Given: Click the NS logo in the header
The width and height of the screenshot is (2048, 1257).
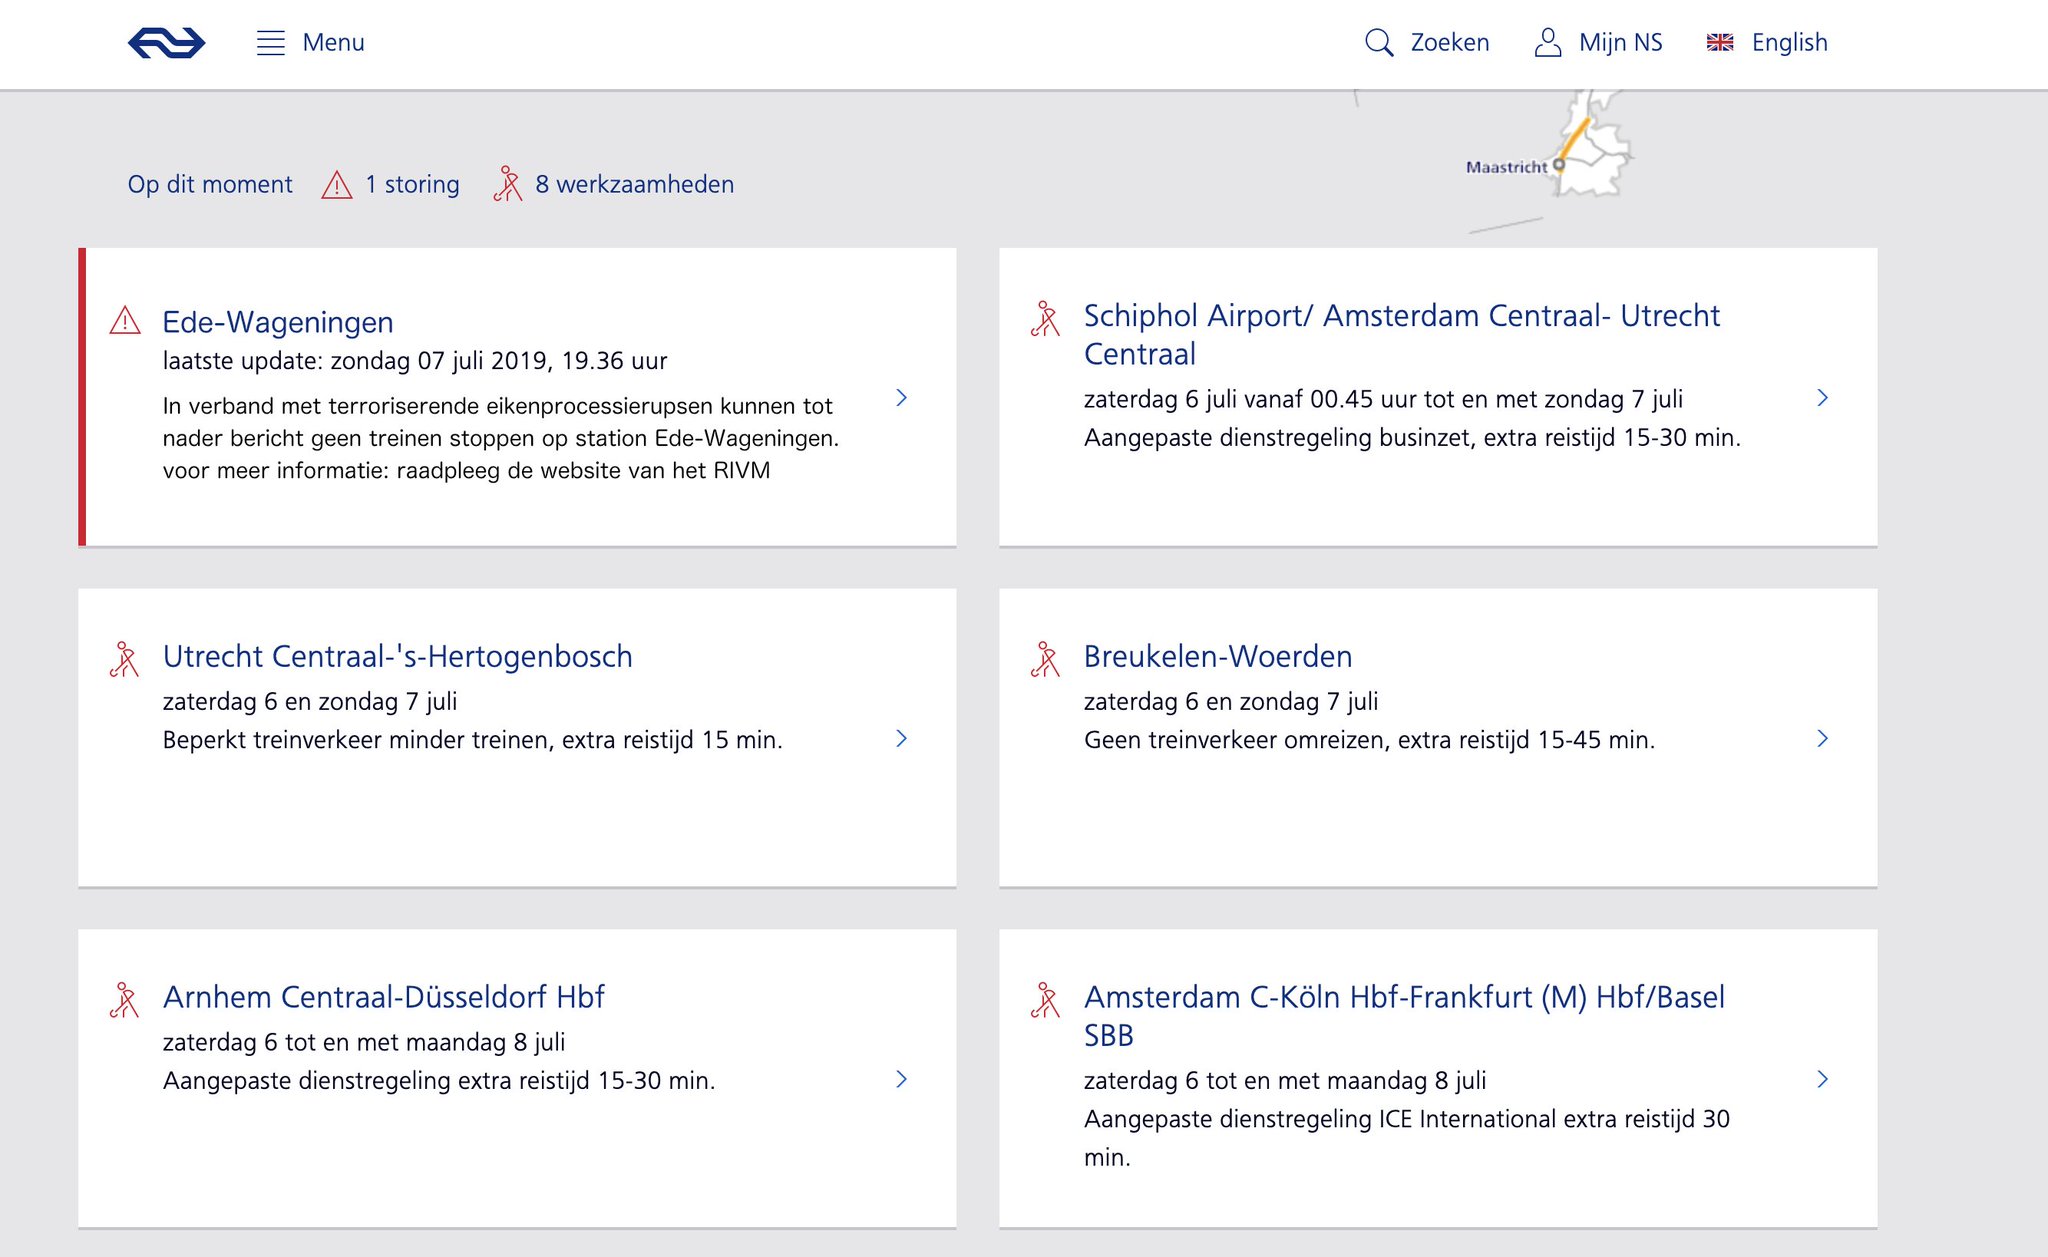Looking at the screenshot, I should coord(166,43).
